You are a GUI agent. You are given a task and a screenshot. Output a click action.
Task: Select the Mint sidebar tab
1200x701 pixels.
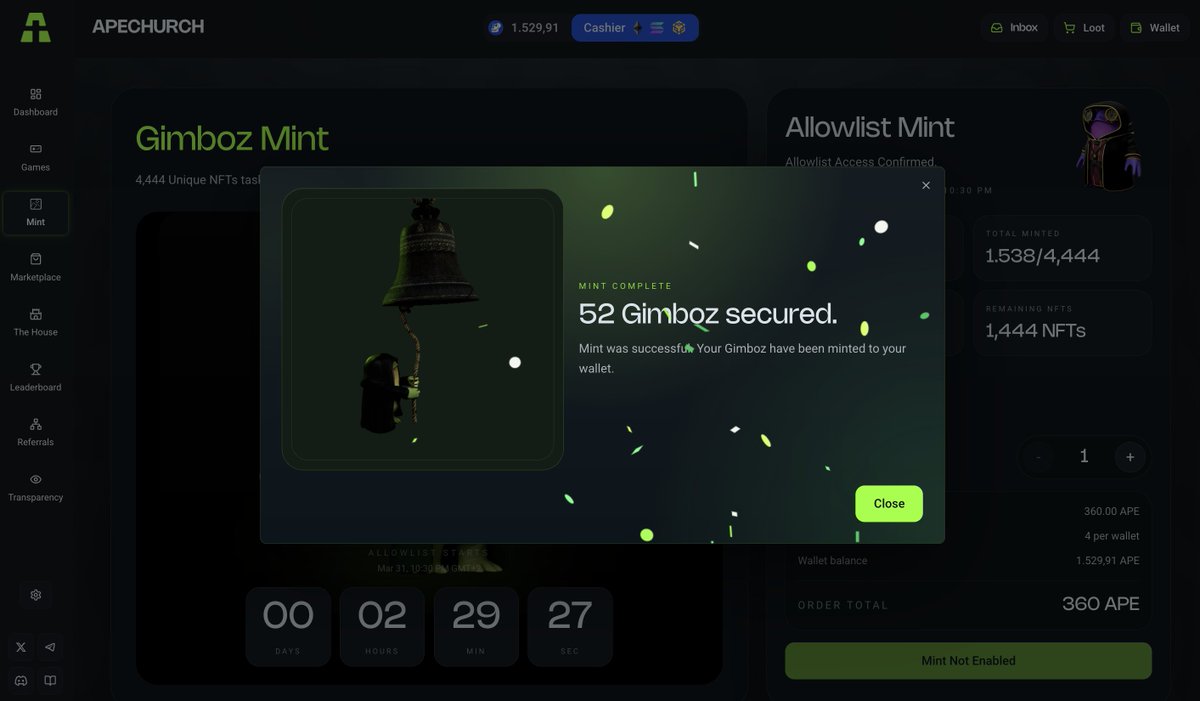click(35, 213)
